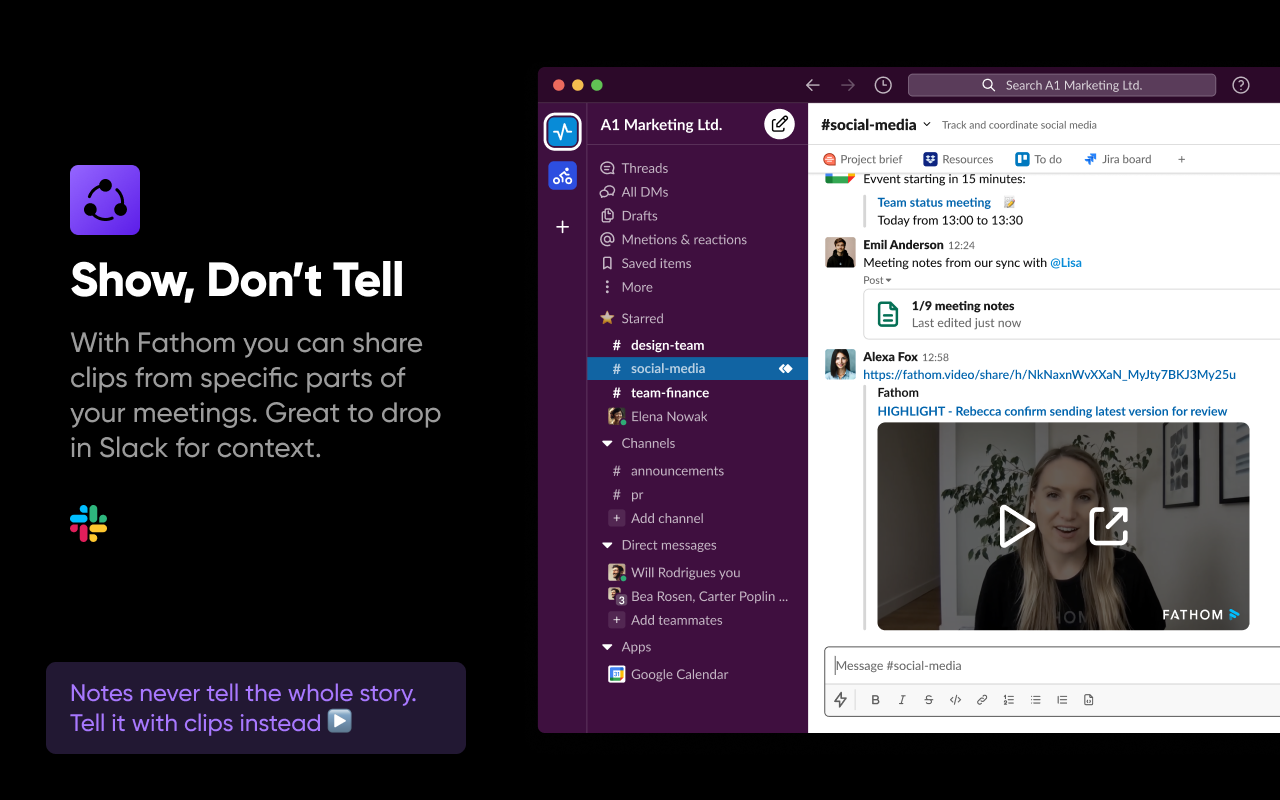Open the Jira board bookmark
1280x800 pixels.
pyautogui.click(x=1117, y=159)
